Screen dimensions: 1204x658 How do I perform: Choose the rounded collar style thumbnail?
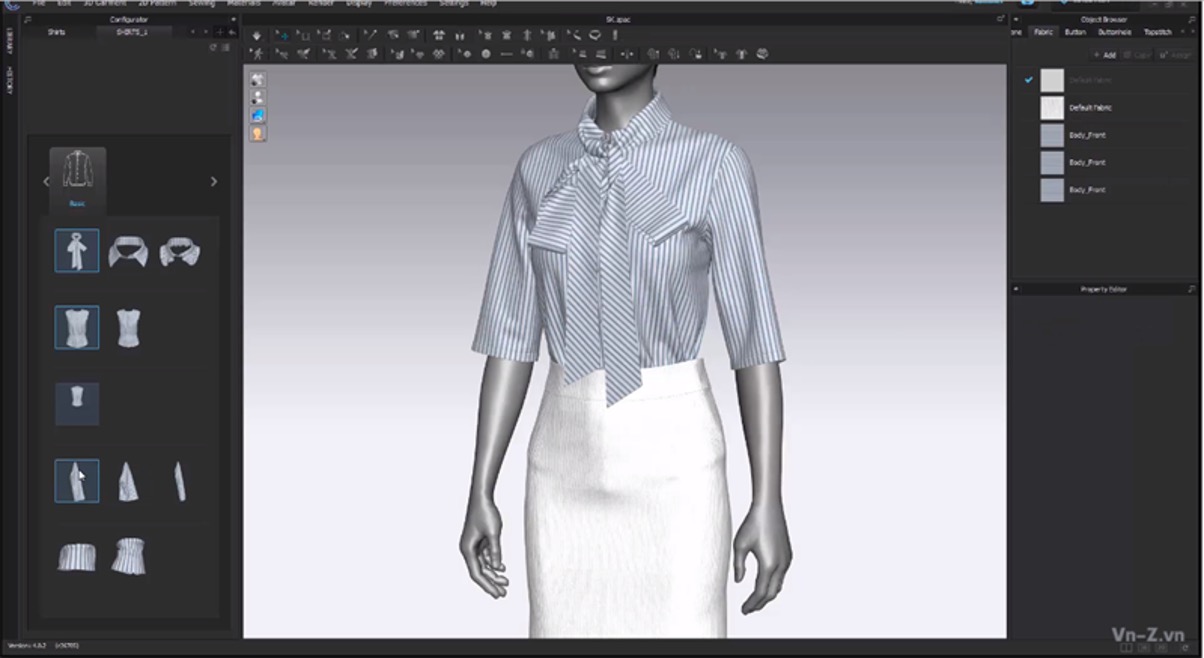point(179,251)
